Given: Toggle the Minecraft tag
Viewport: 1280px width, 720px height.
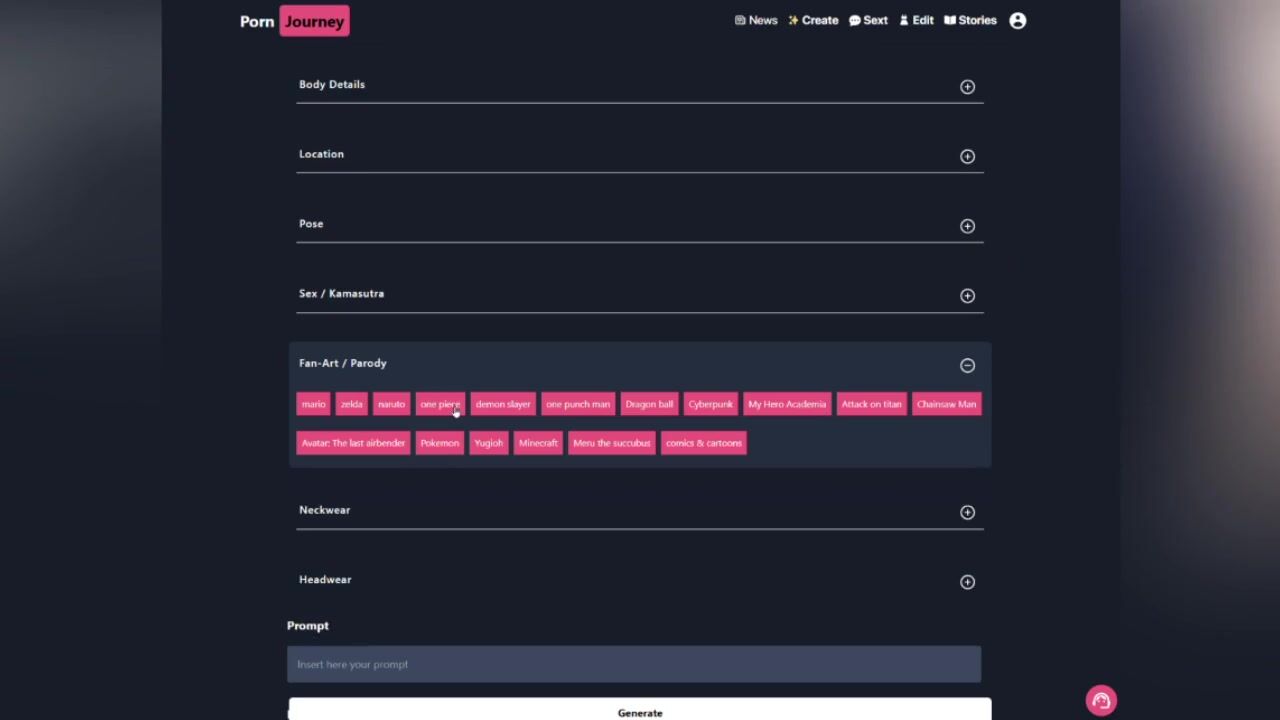Looking at the screenshot, I should click(538, 443).
